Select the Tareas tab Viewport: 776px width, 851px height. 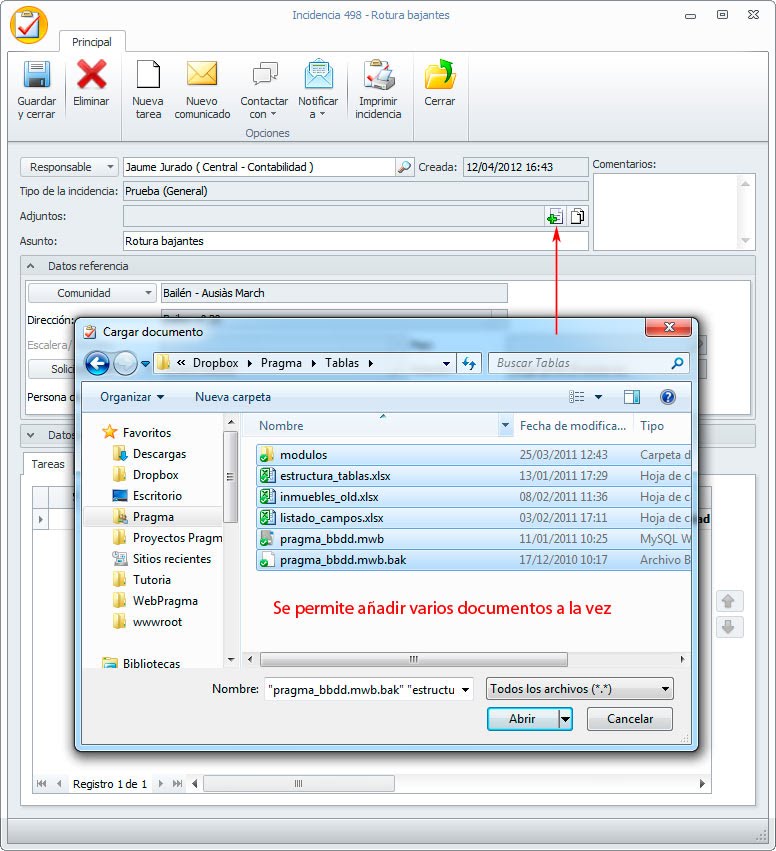48,464
